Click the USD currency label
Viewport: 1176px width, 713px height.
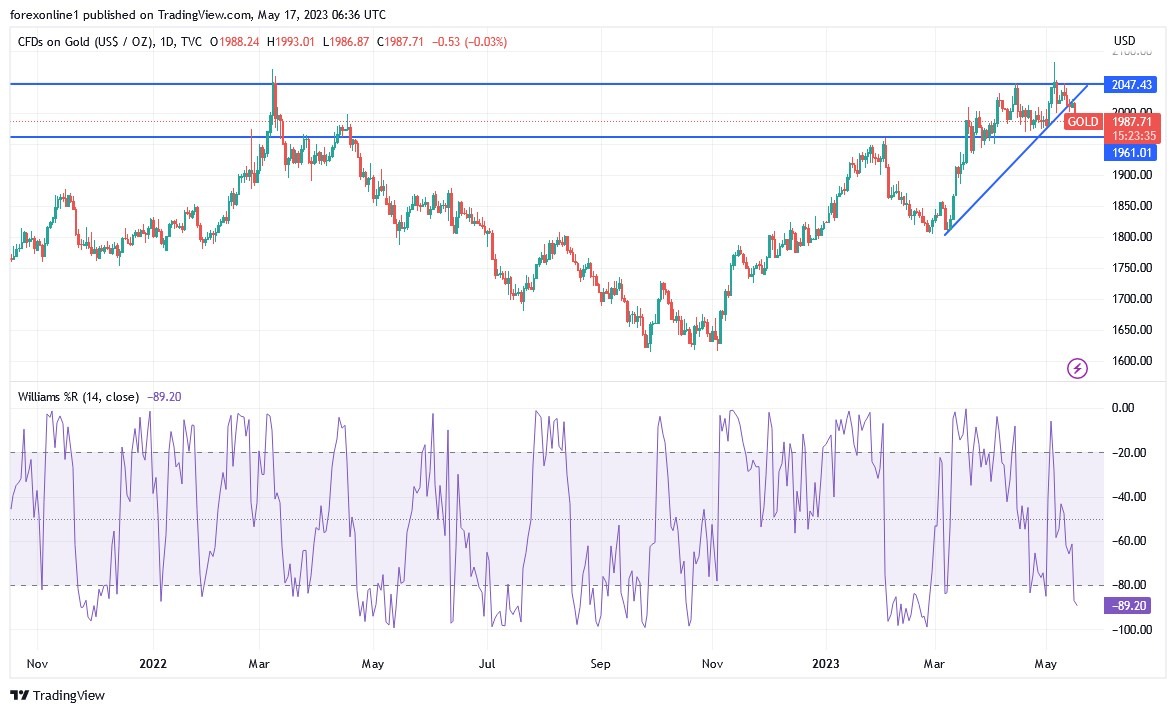[1124, 40]
